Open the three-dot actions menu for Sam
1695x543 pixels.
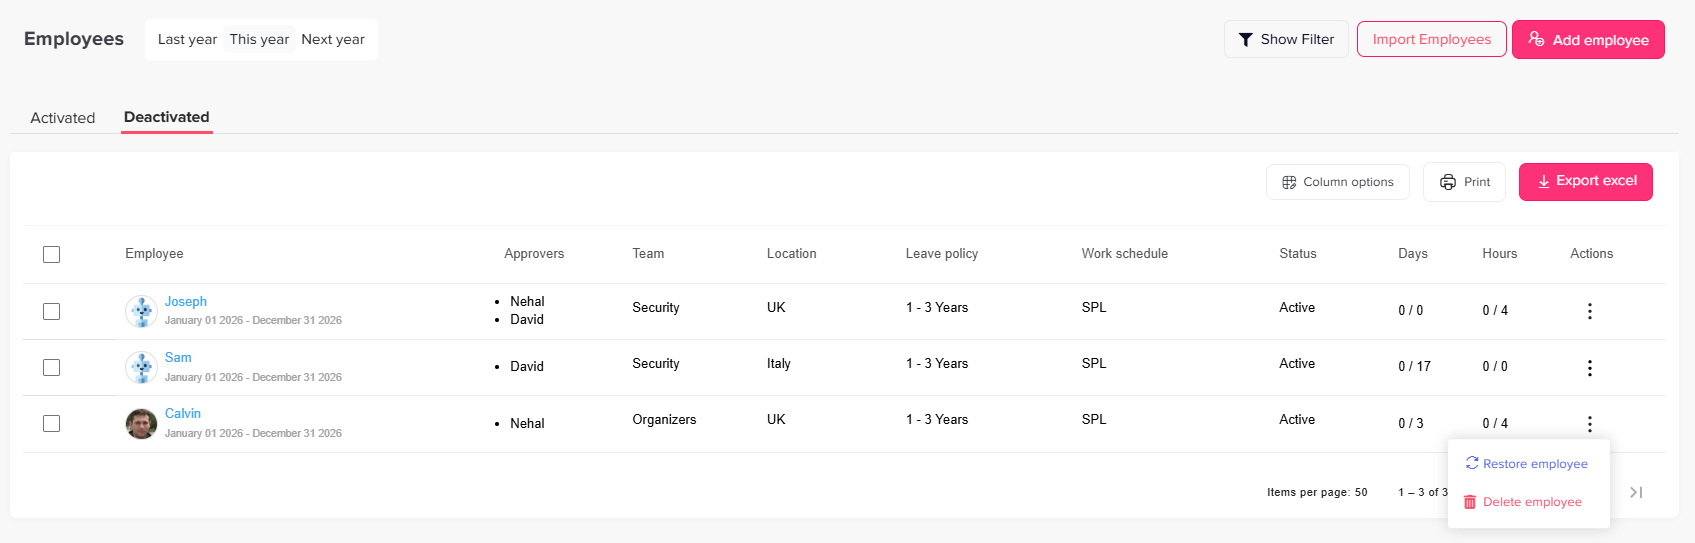1589,368
